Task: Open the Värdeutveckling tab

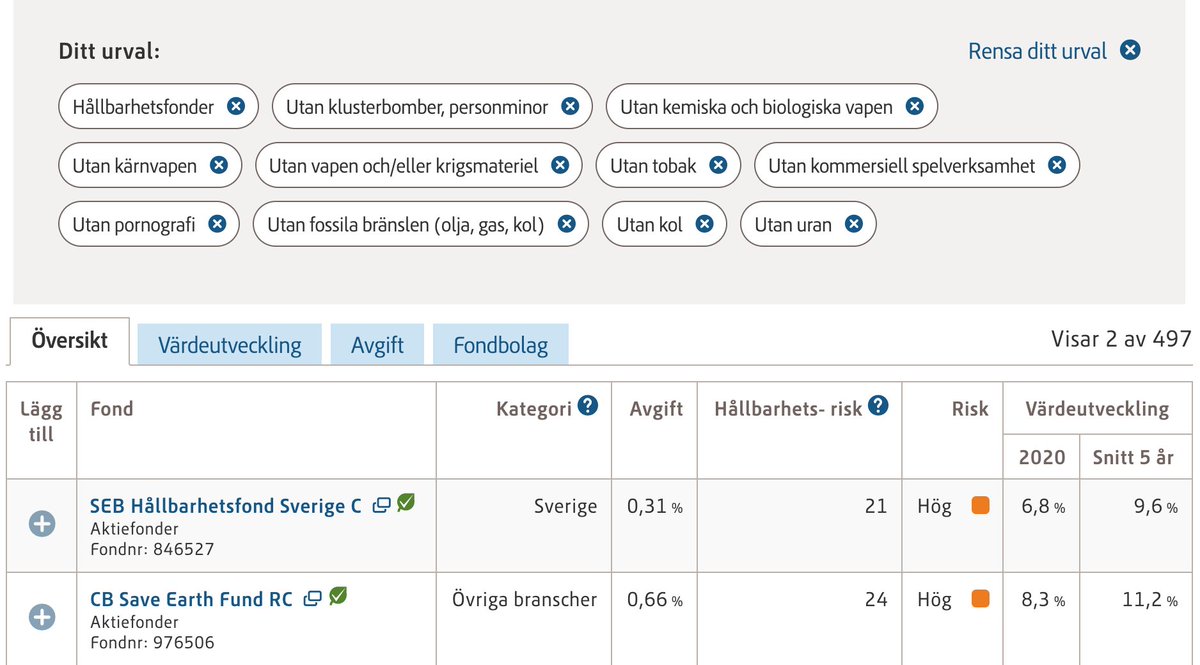Action: pos(230,345)
